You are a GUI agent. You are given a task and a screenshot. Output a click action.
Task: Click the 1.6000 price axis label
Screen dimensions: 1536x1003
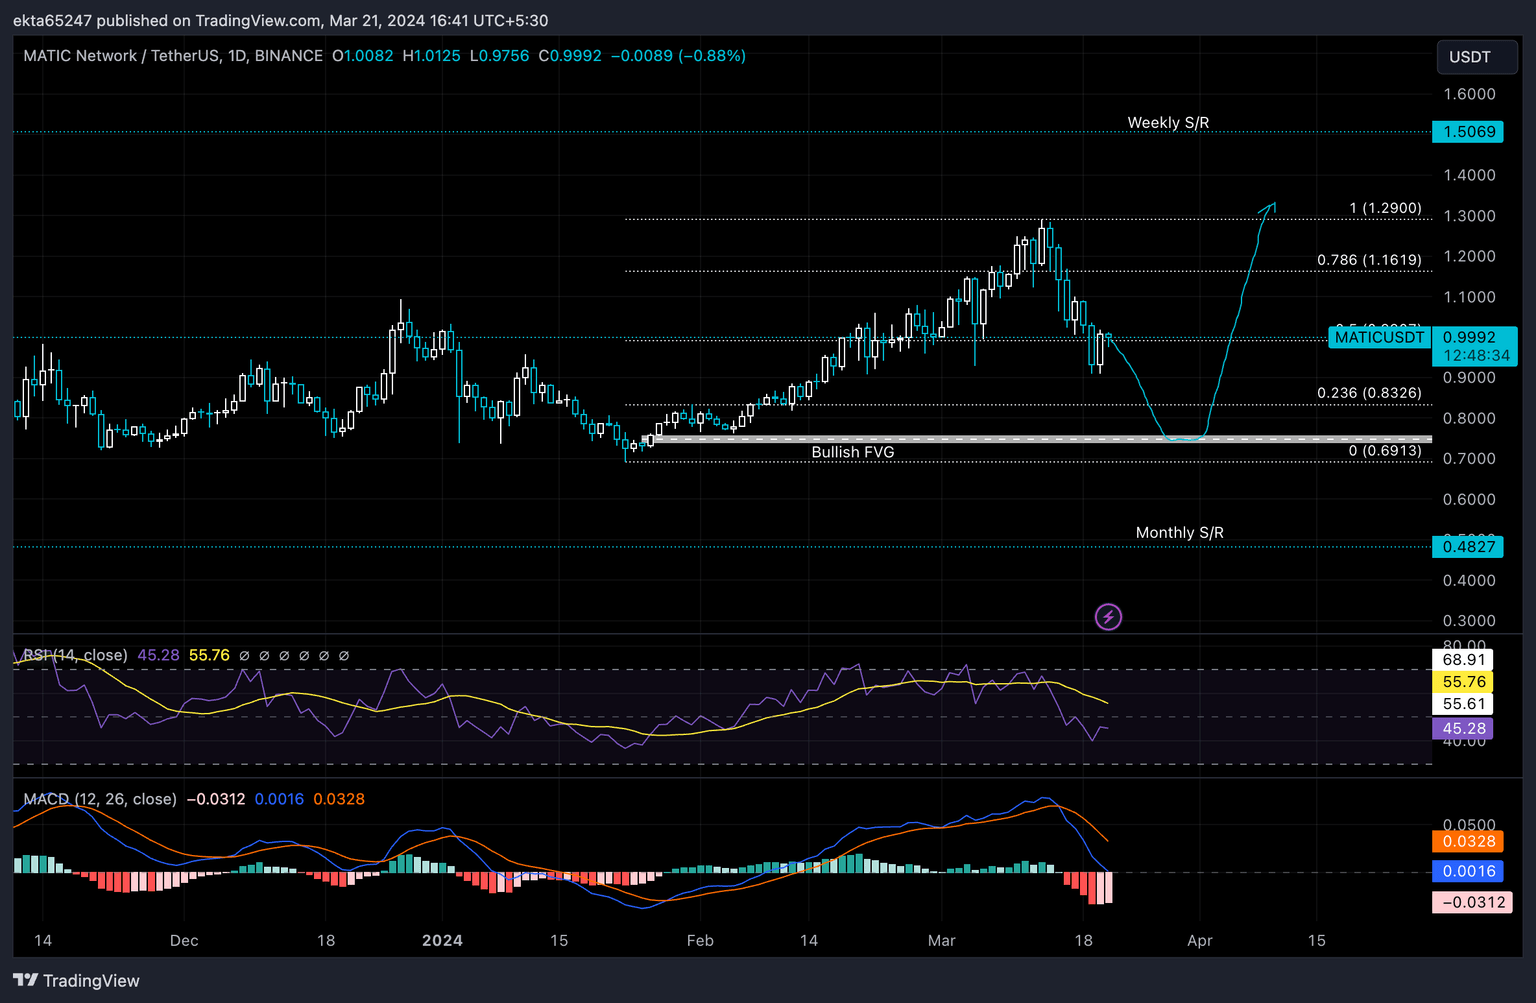[x=1469, y=94]
